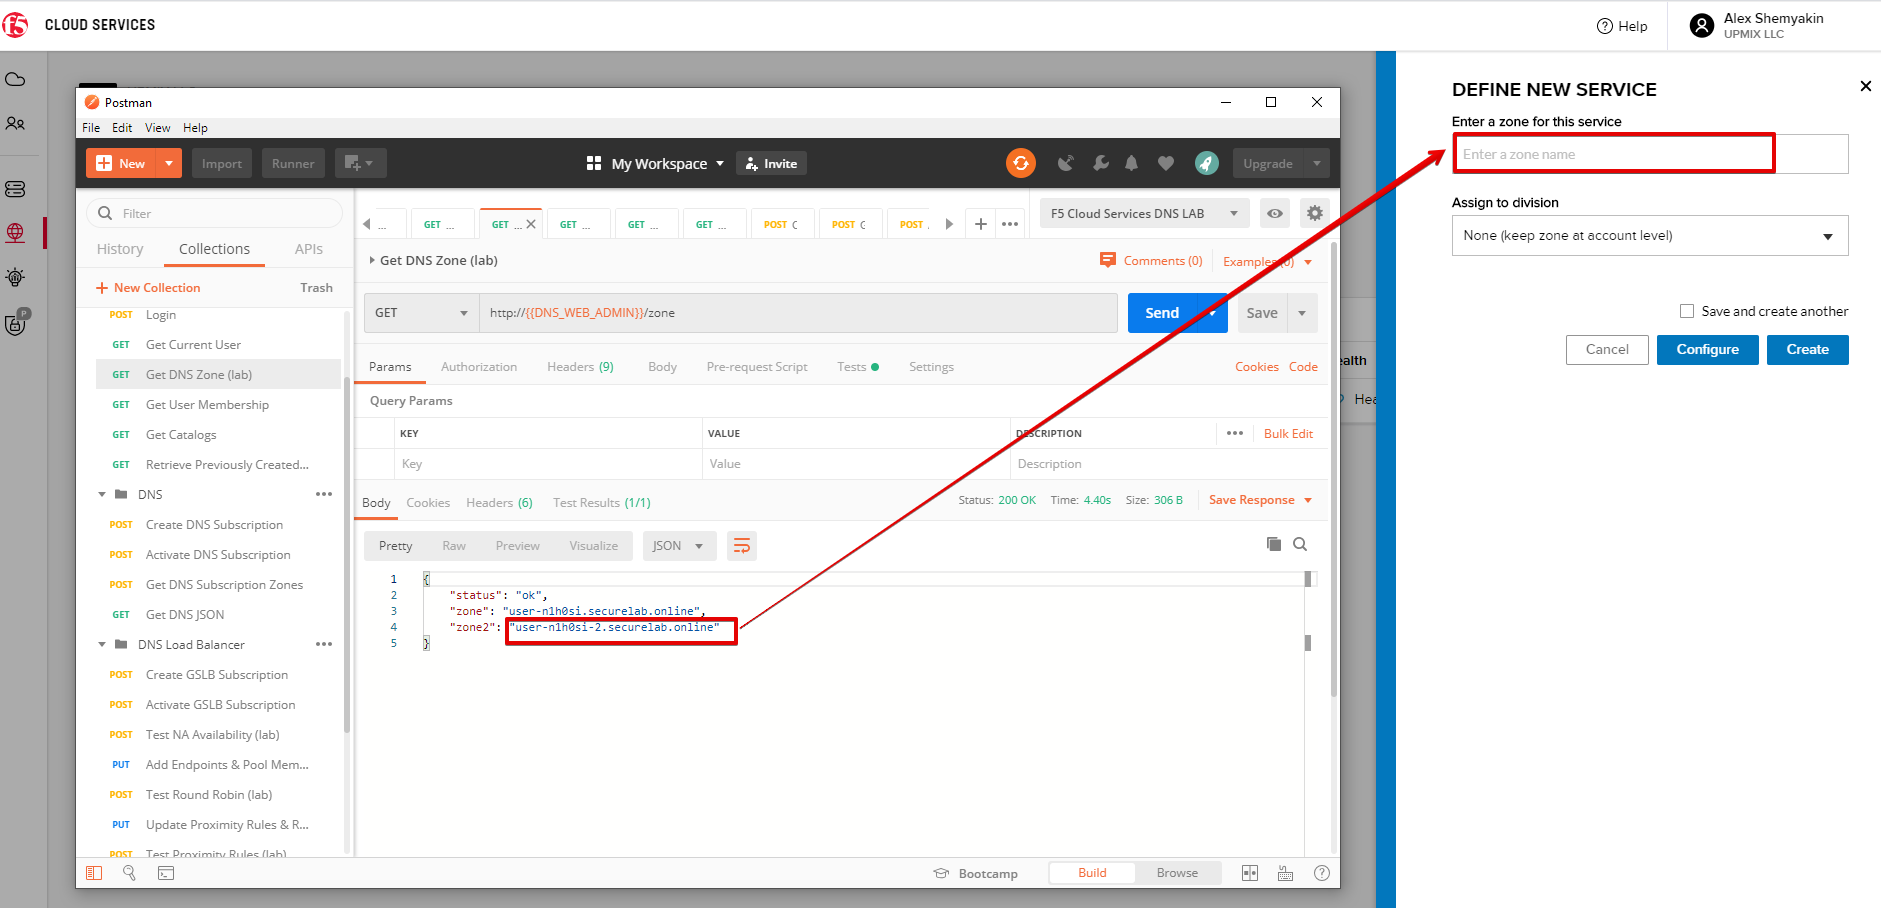1881x908 pixels.
Task: Open the users icon in F5 sidebar
Action: coord(15,124)
